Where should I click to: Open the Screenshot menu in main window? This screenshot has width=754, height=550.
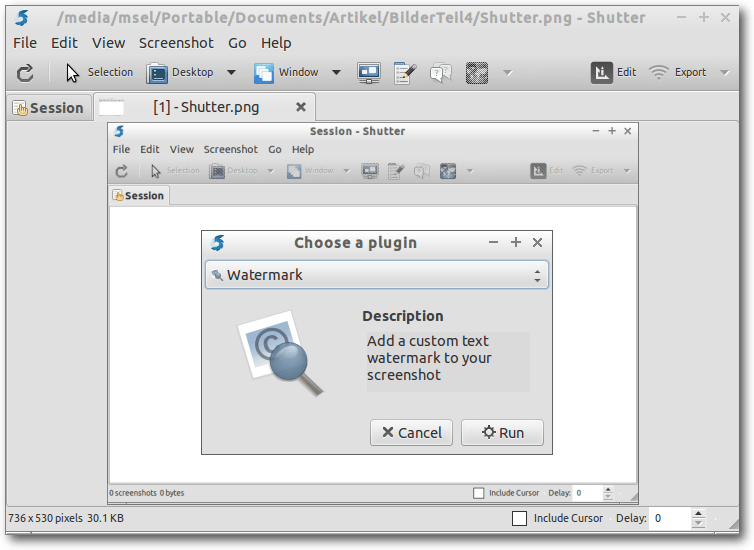176,43
